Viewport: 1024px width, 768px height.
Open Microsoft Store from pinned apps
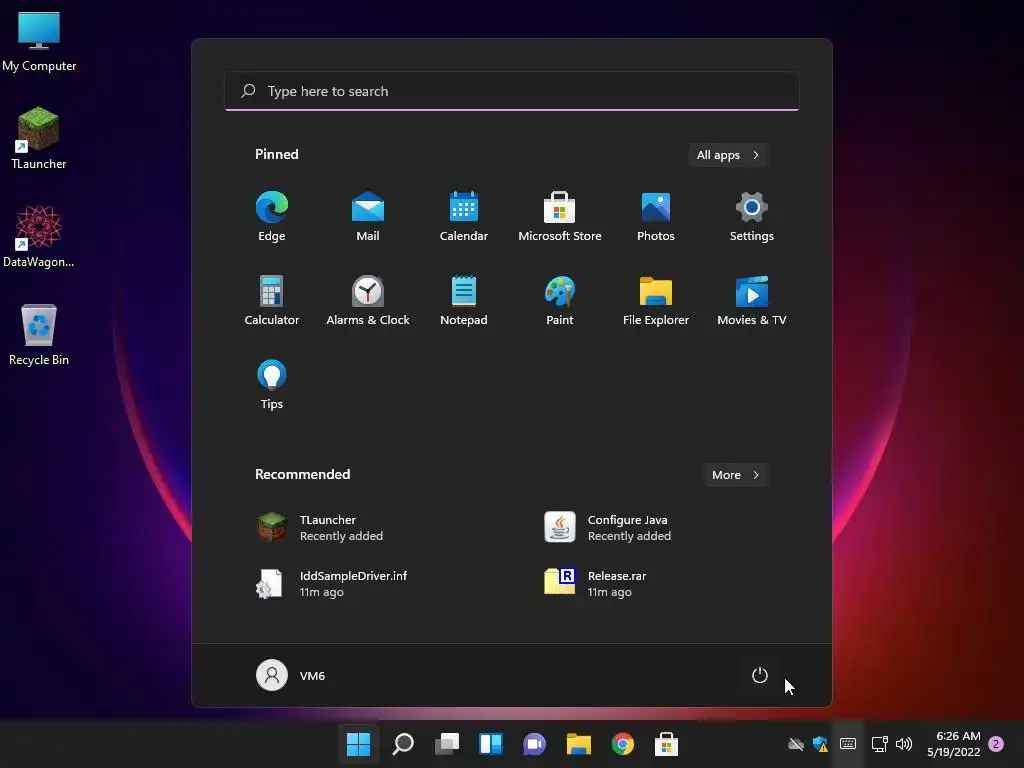(560, 217)
